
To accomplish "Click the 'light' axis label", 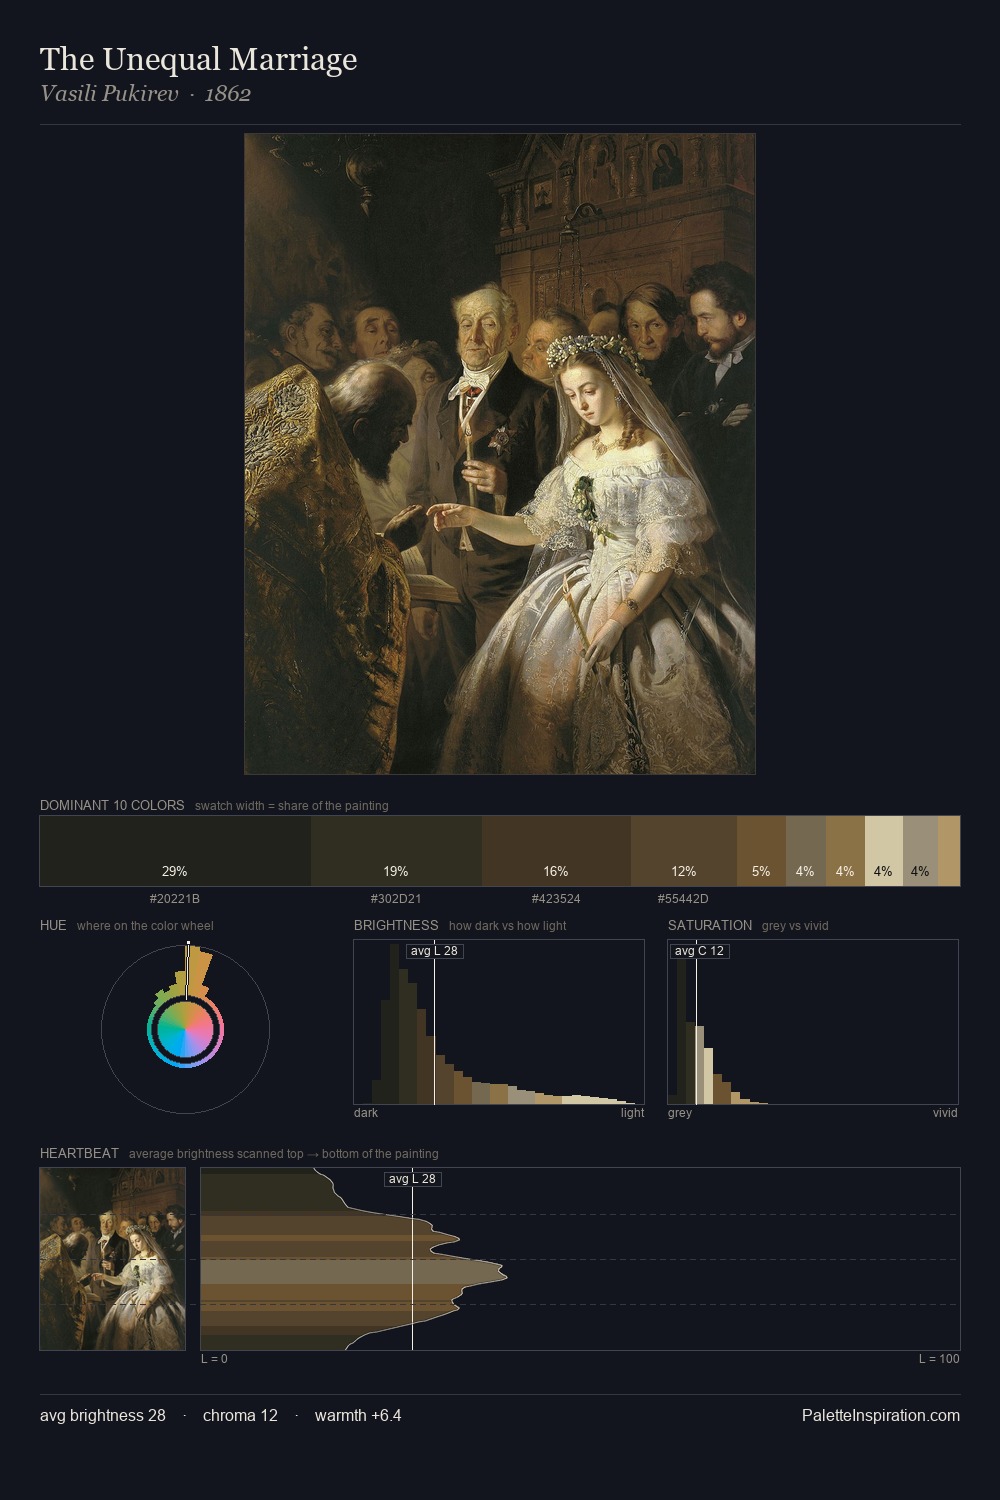I will (x=632, y=1113).
